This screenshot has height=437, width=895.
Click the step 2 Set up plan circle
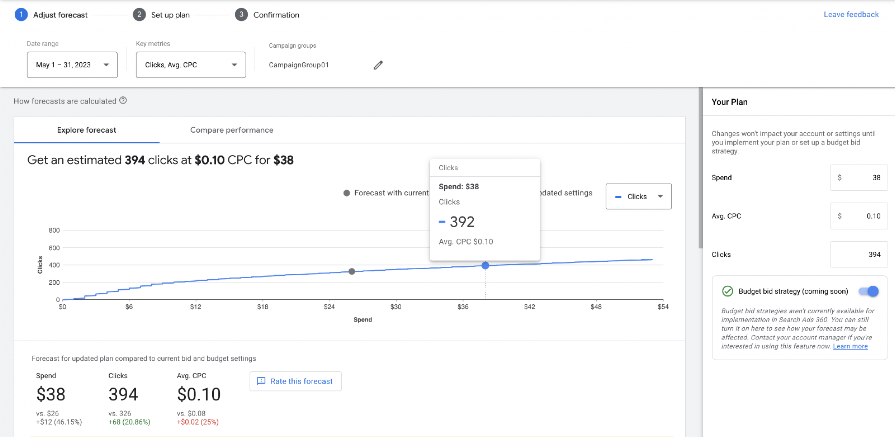click(x=139, y=15)
